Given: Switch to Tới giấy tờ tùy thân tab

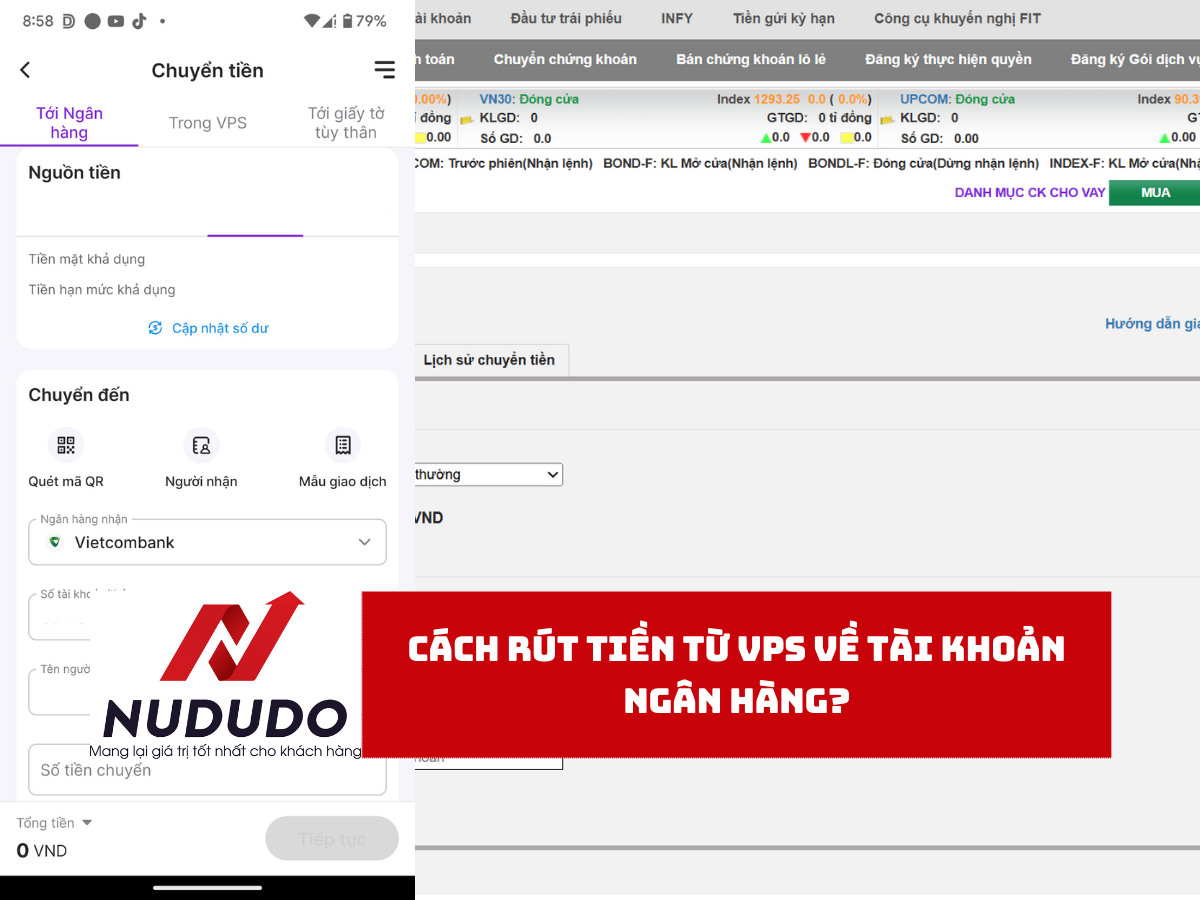Looking at the screenshot, I should coord(345,123).
